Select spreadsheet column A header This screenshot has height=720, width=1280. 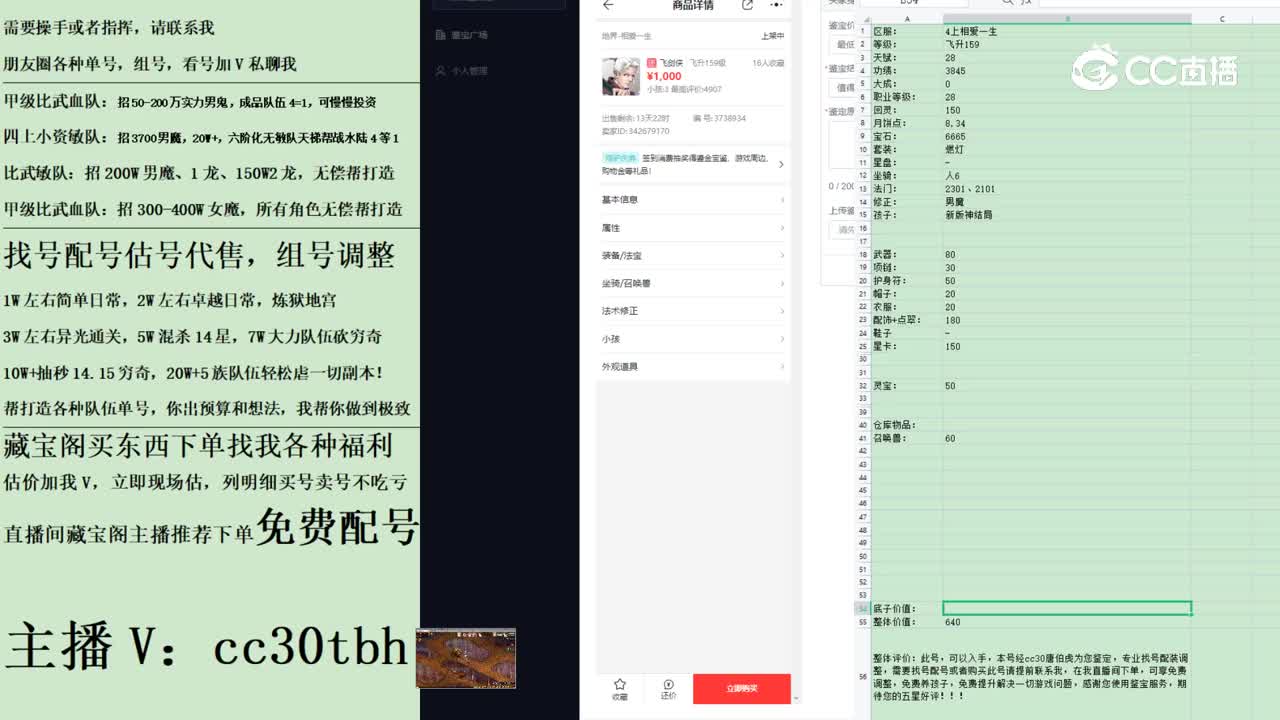[907, 19]
